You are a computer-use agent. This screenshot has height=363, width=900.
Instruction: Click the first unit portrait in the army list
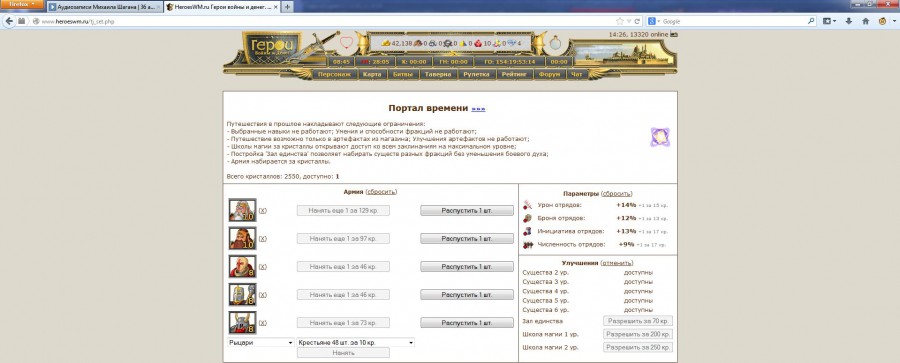coord(242,210)
